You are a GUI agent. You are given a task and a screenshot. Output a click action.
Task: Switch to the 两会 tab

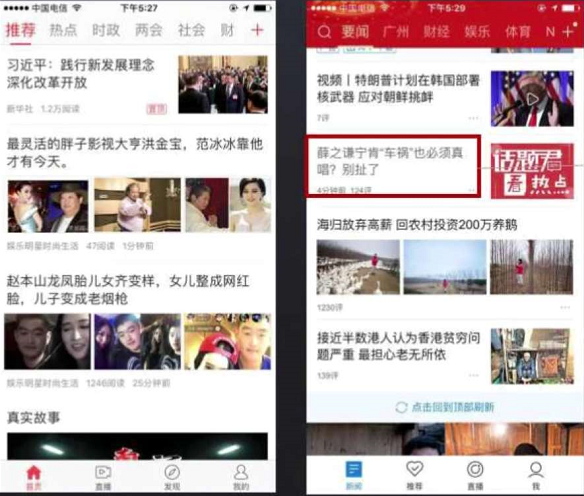[149, 30]
